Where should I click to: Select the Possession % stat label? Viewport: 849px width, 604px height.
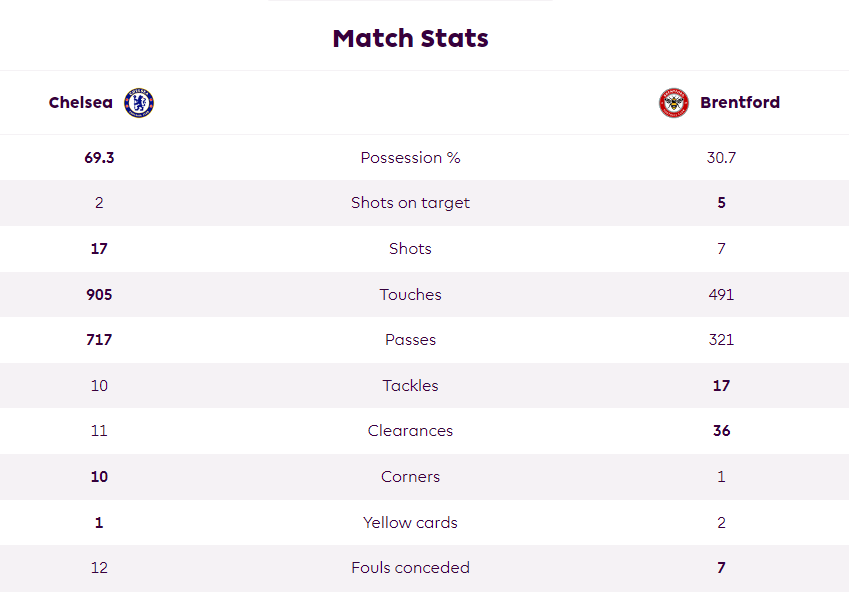tap(410, 157)
